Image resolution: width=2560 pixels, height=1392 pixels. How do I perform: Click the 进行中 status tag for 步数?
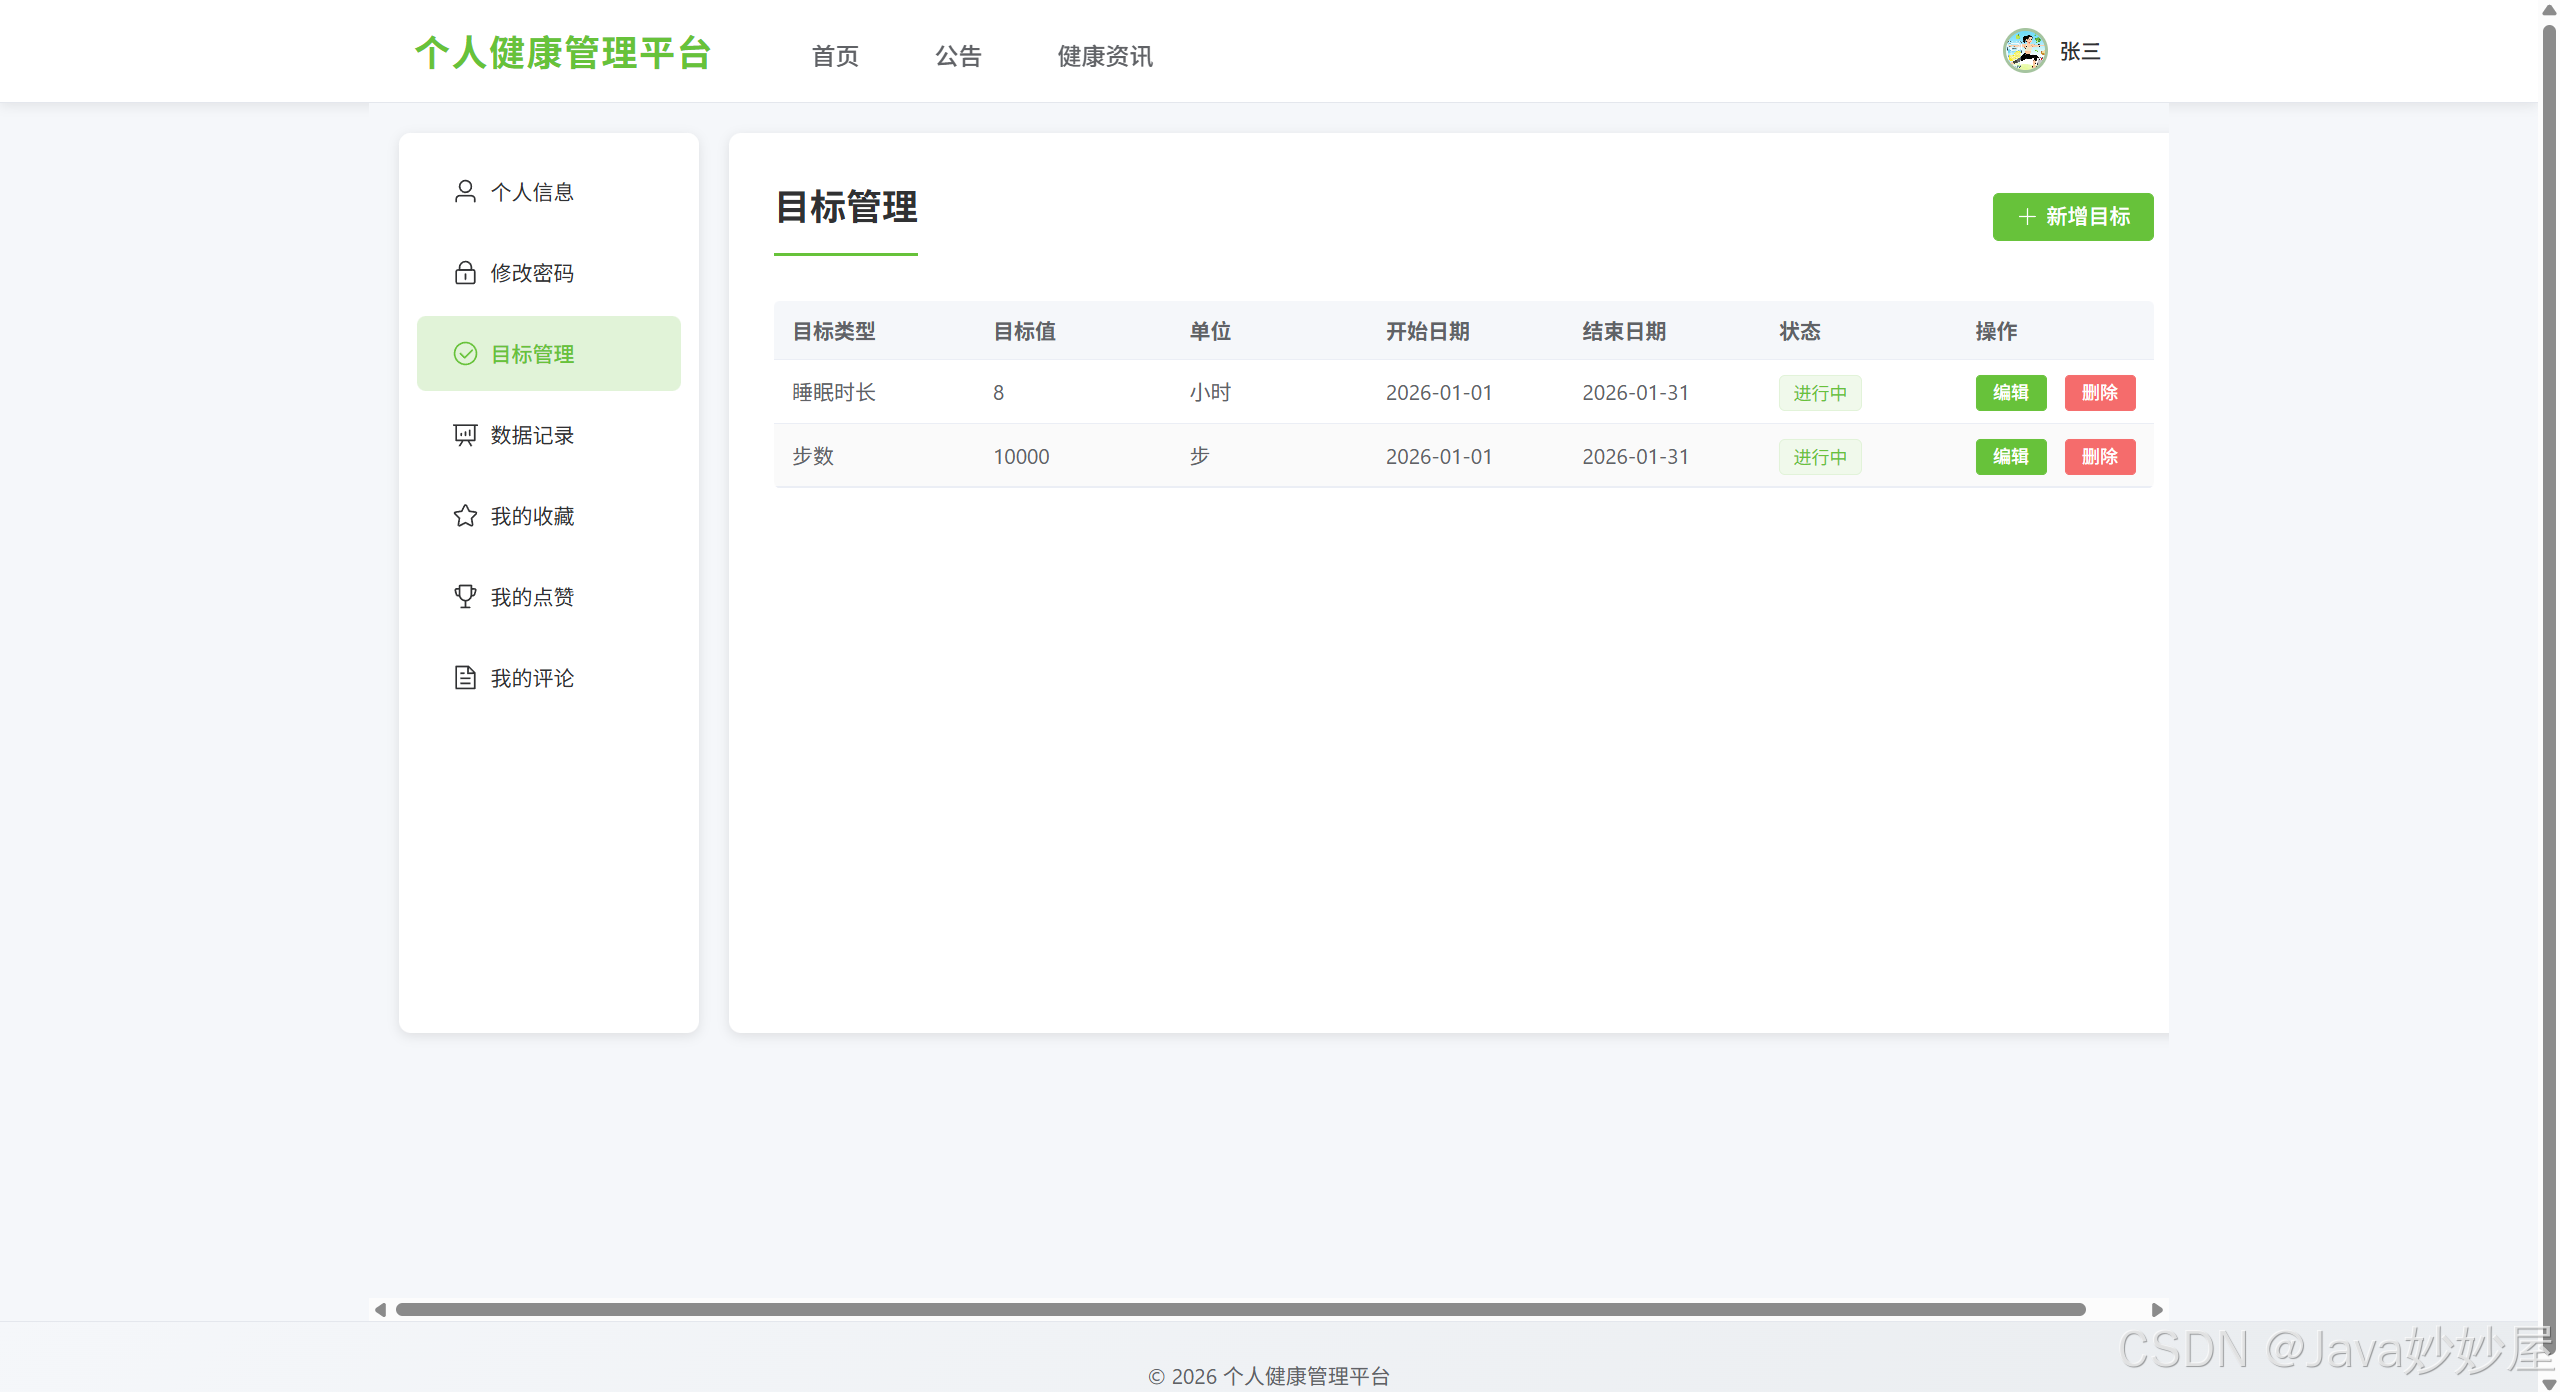1819,457
